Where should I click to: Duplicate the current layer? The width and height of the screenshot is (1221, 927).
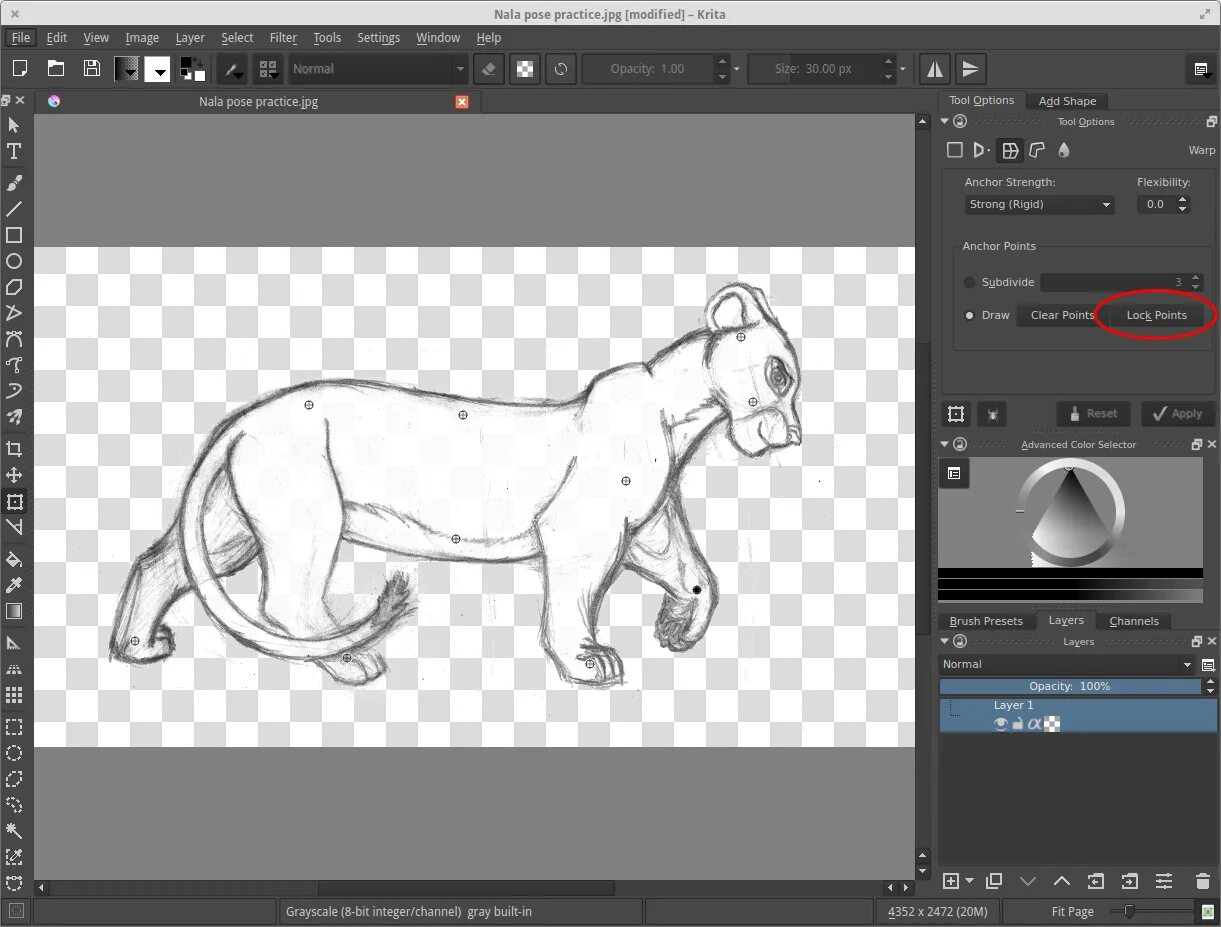(993, 881)
